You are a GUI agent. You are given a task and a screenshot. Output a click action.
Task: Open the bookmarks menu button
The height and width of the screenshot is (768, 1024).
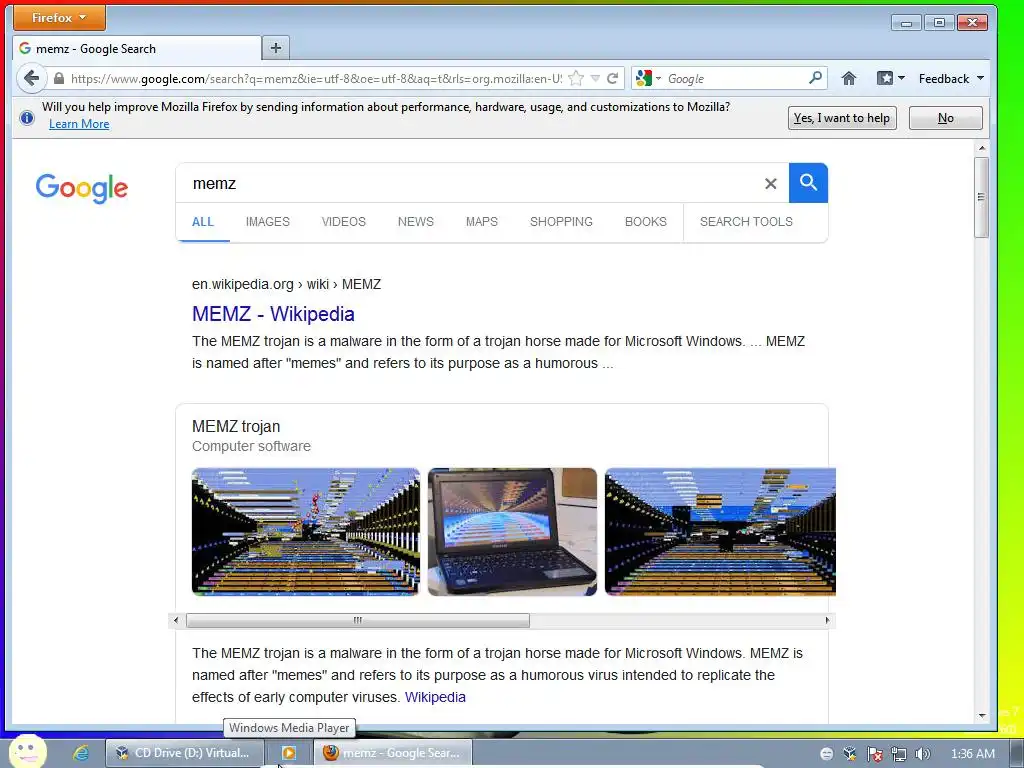[891, 78]
